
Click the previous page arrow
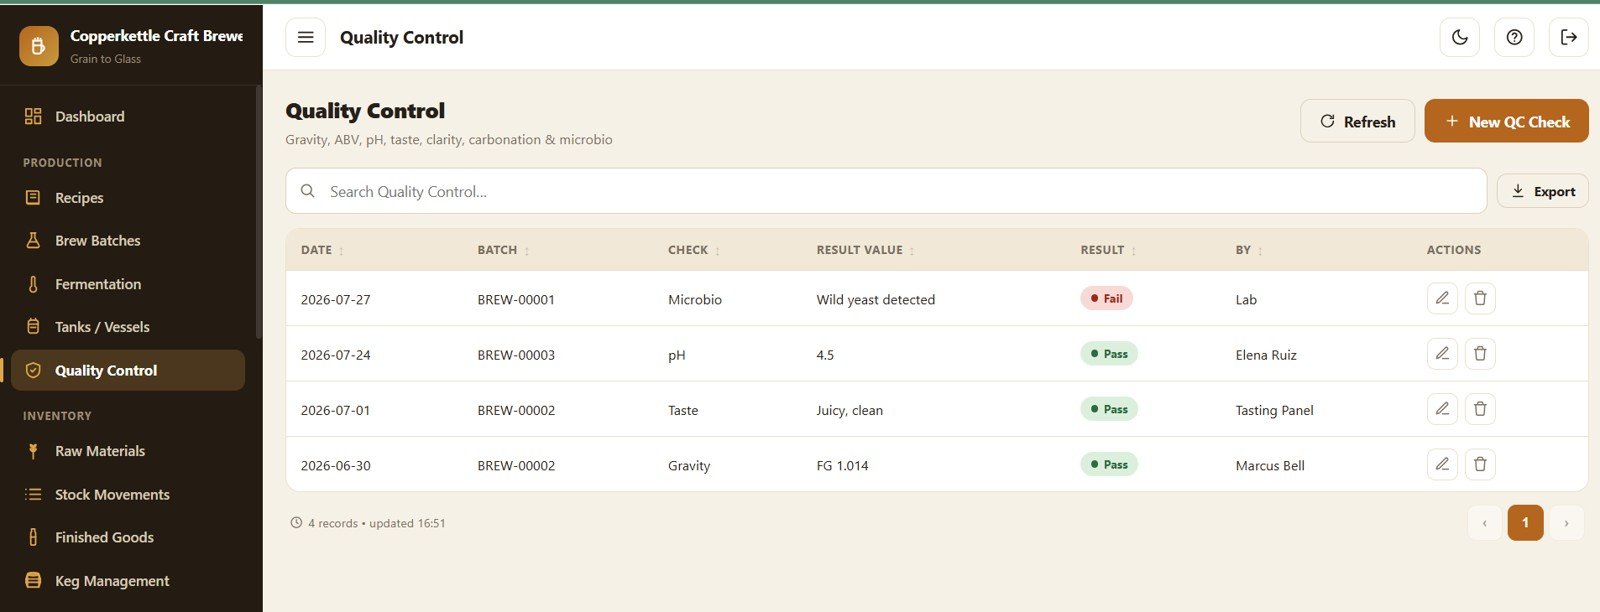[x=1484, y=522]
